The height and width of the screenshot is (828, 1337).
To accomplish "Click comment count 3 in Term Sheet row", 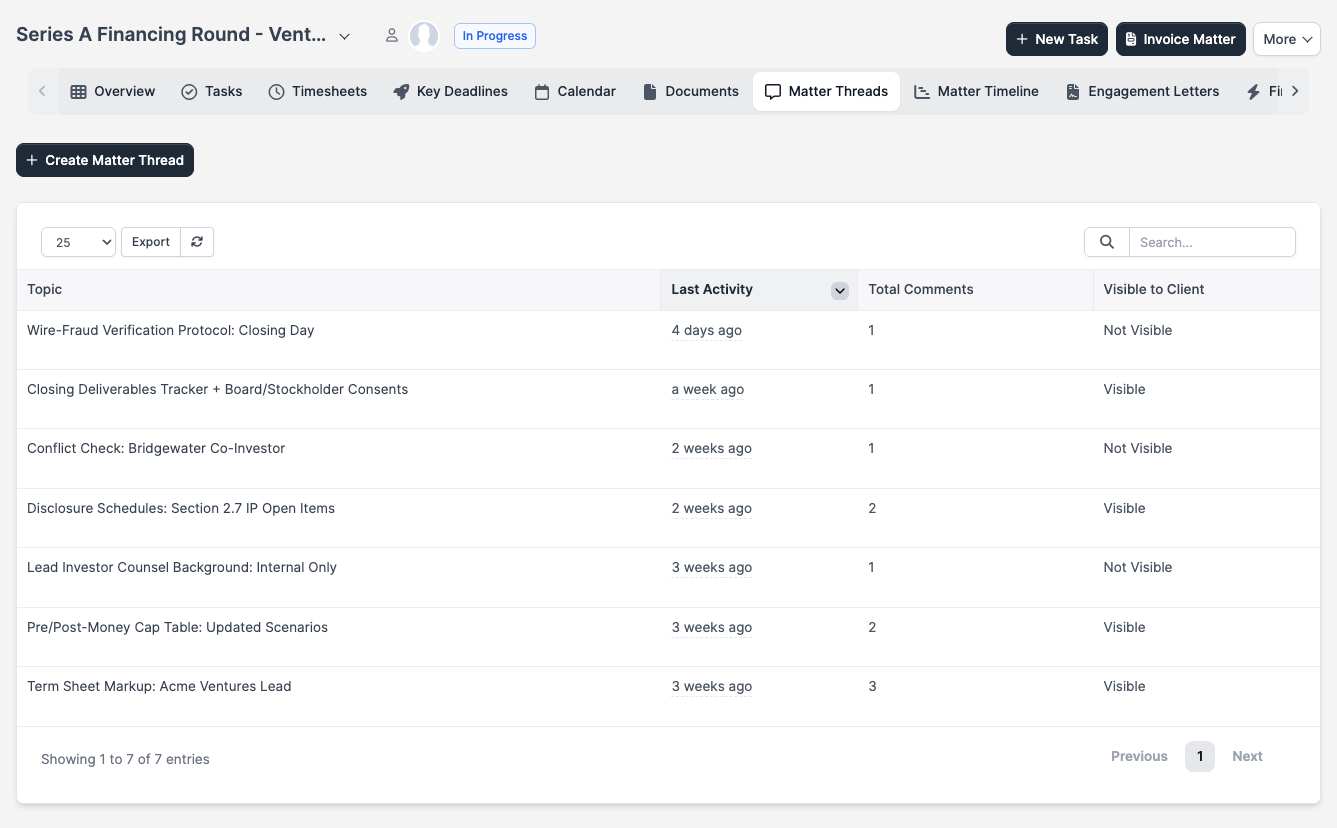I will tap(873, 686).
